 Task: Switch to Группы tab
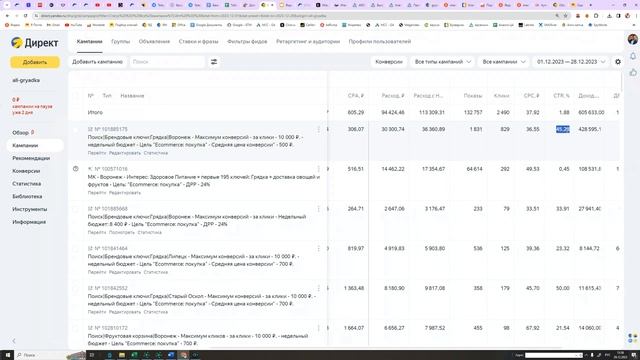(120, 42)
